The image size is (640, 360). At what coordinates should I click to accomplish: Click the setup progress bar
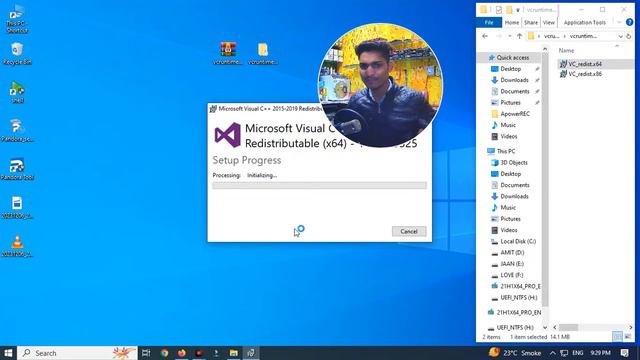click(x=320, y=186)
